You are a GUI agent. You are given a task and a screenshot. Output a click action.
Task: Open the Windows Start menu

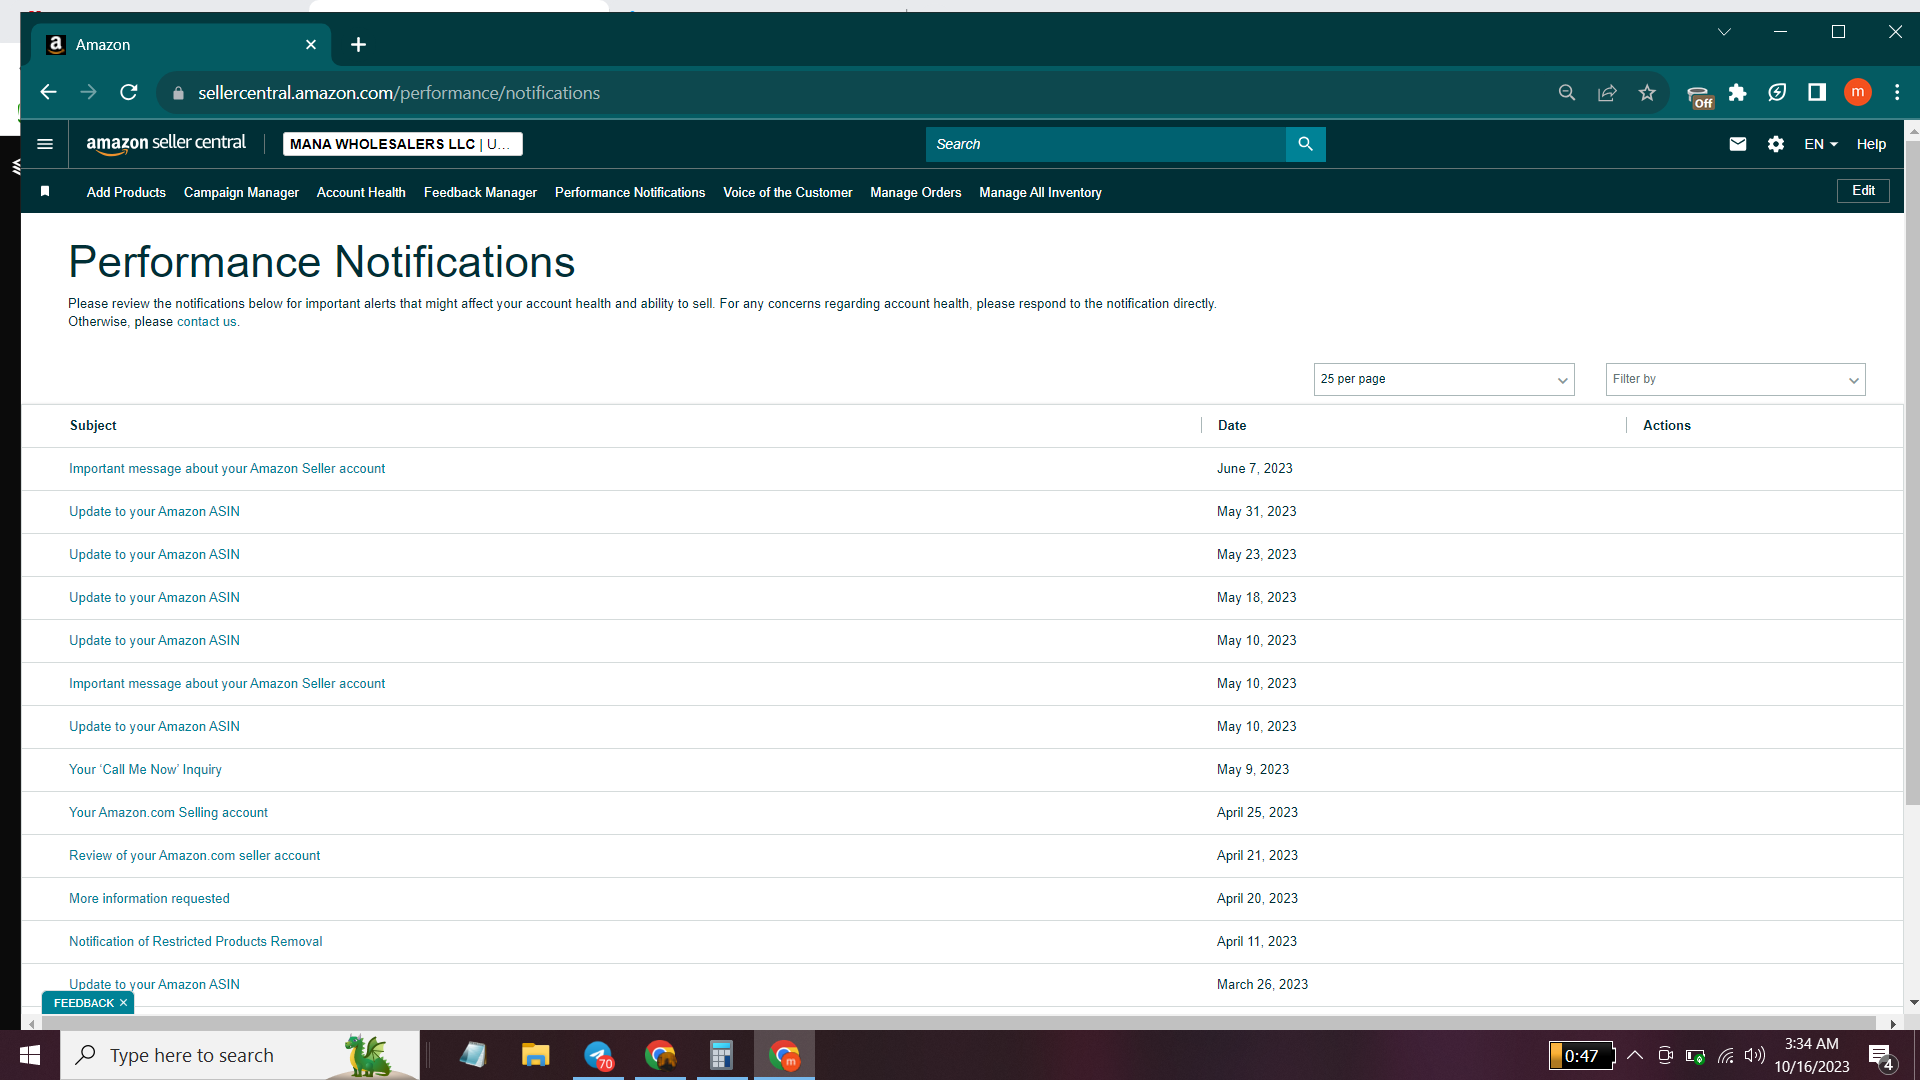click(x=30, y=1055)
